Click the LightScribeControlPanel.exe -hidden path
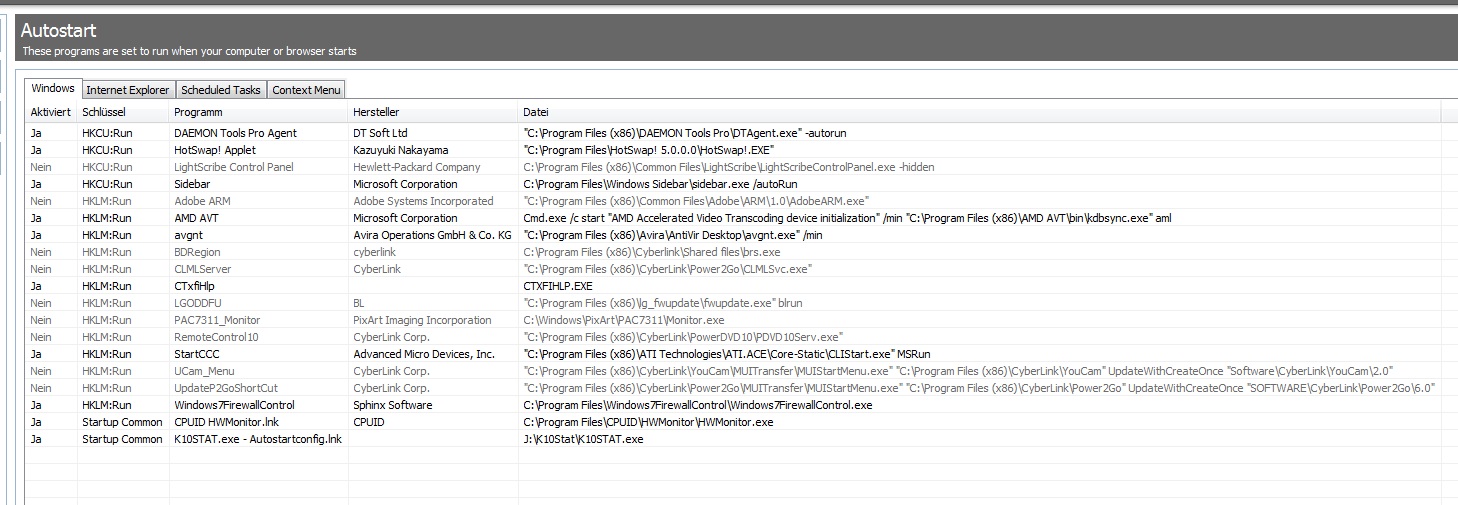The width and height of the screenshot is (1458, 505). pos(729,167)
